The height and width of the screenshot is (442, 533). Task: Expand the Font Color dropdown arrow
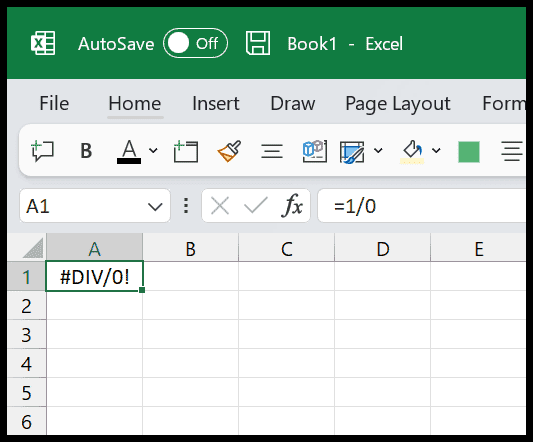[153, 150]
